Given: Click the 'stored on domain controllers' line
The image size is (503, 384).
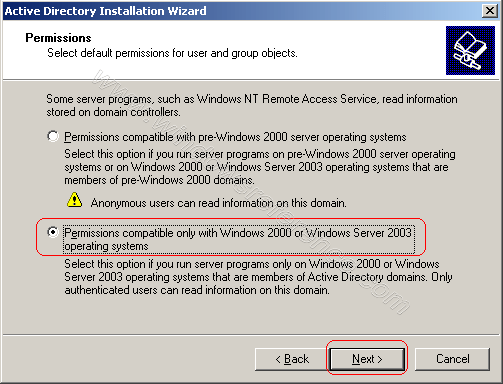Looking at the screenshot, I should 113,112.
